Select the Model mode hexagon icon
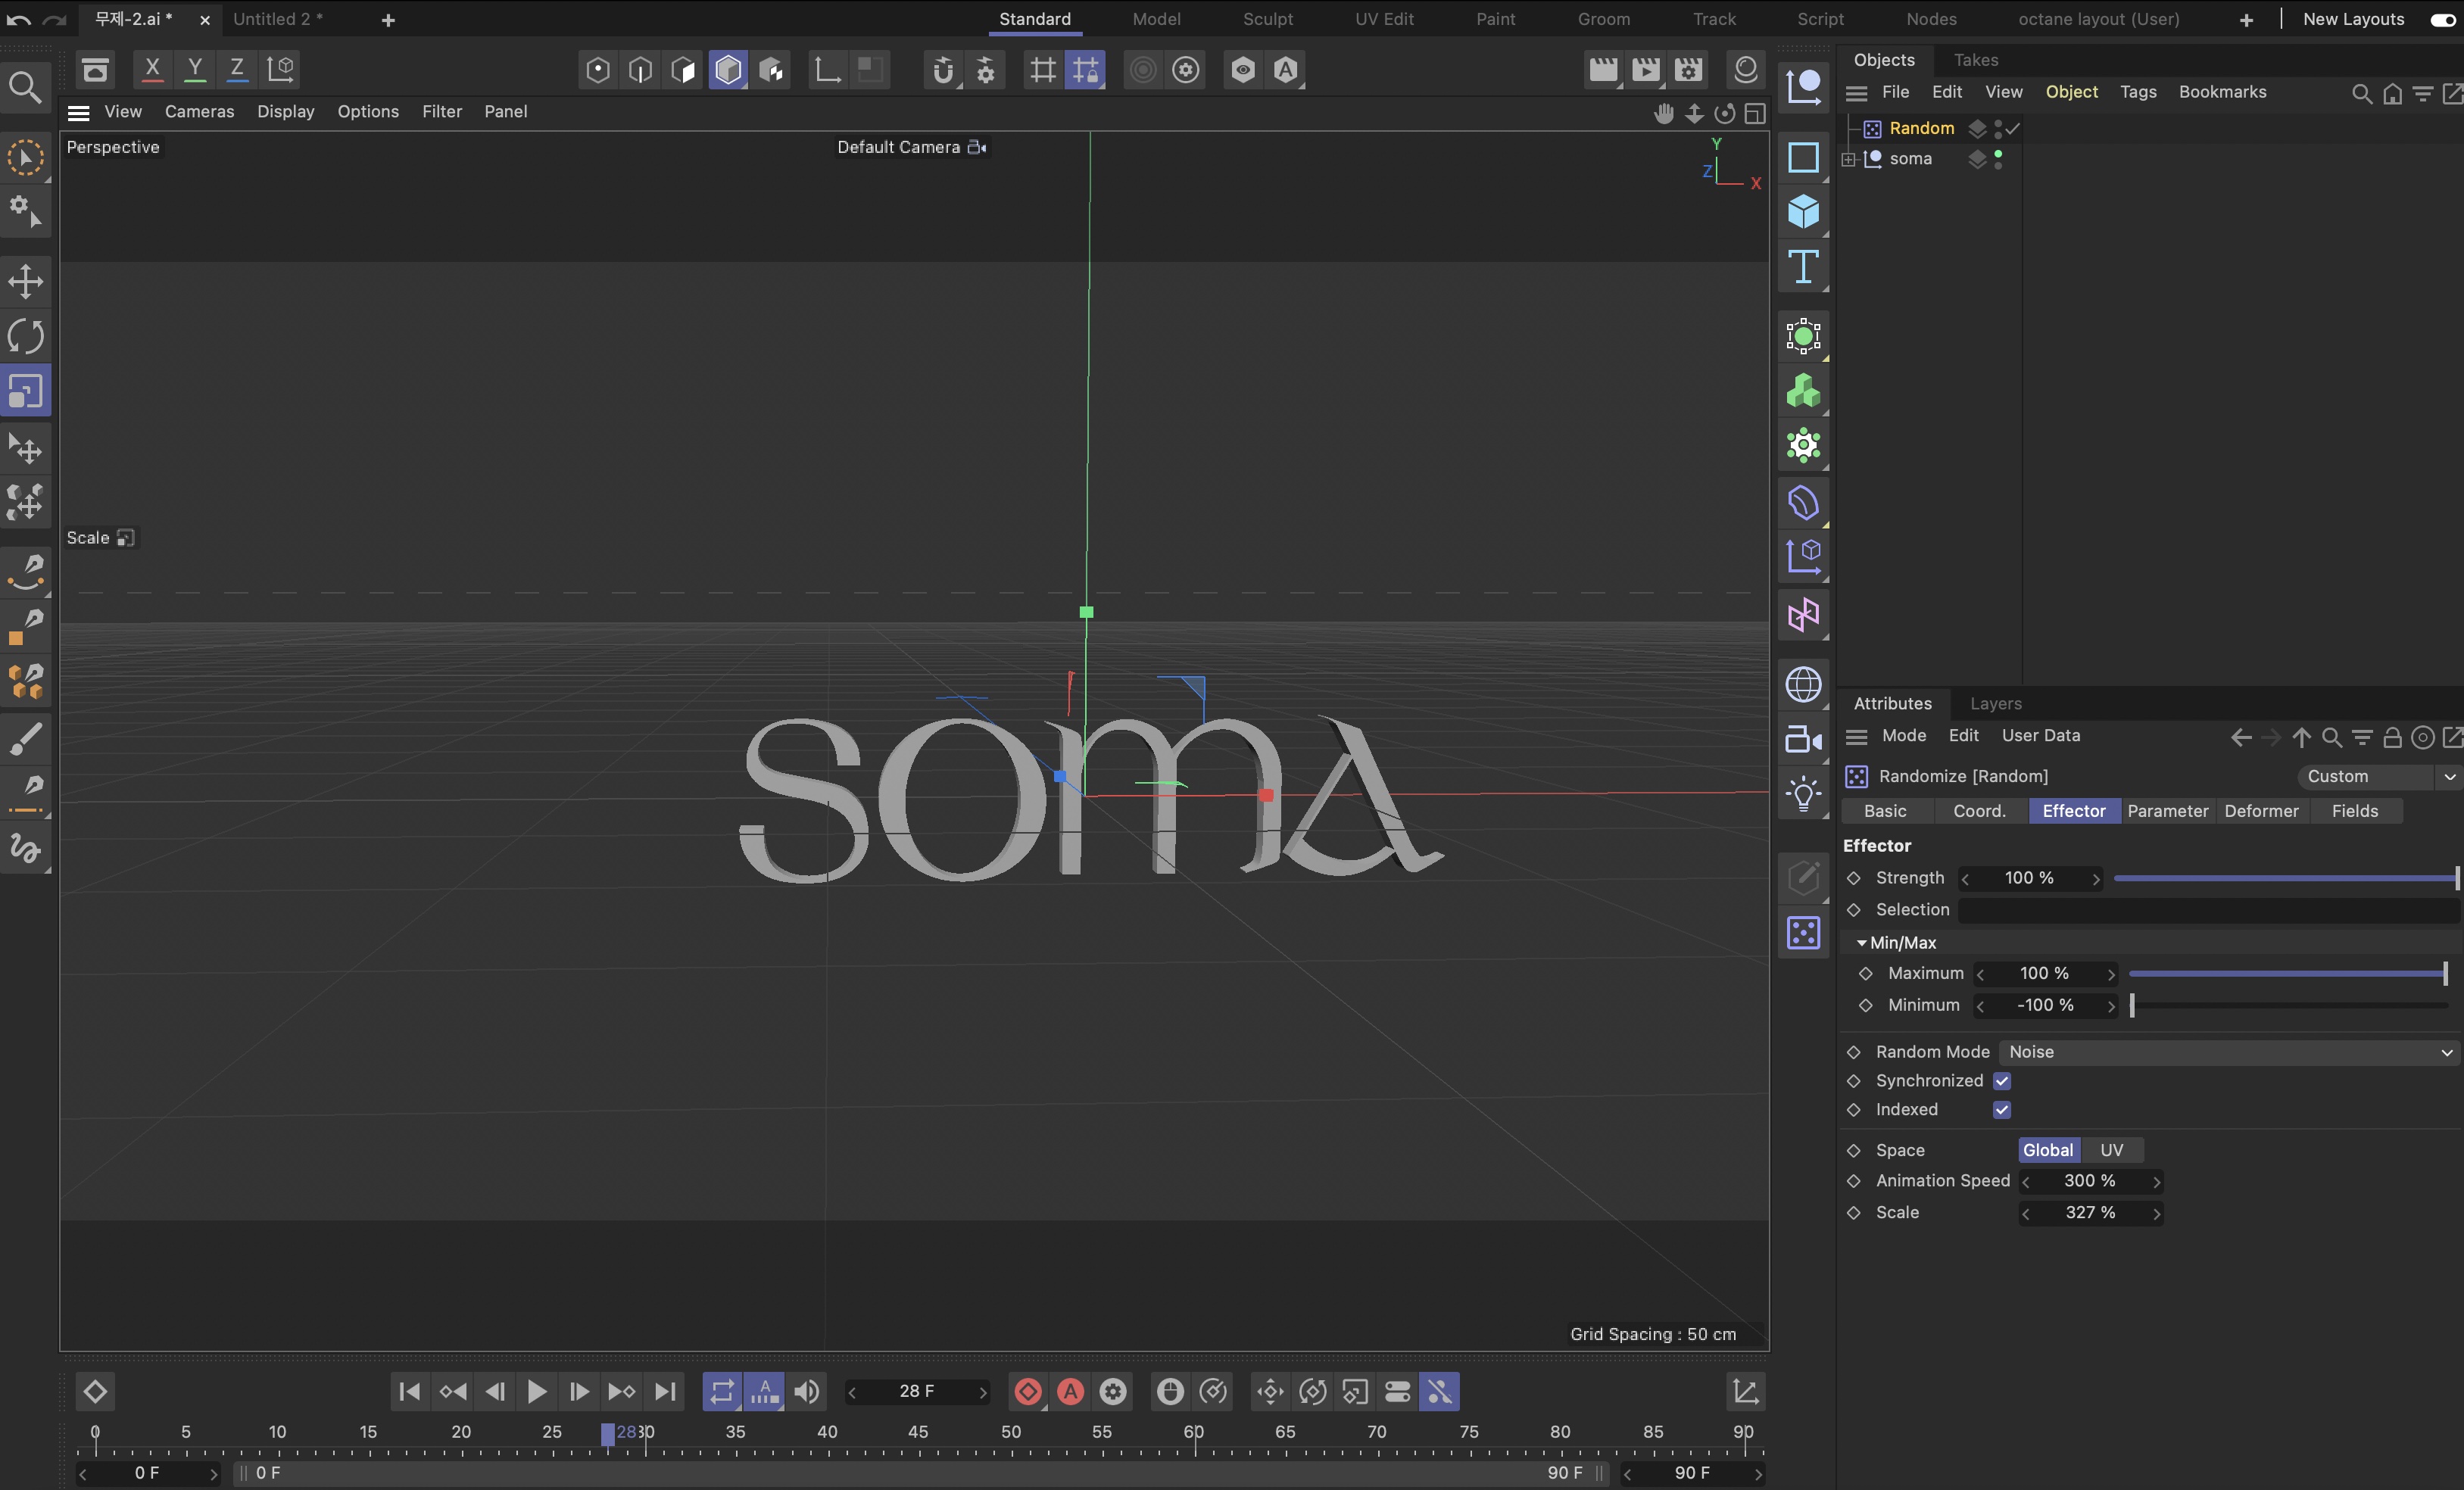Image resolution: width=2464 pixels, height=1490 pixels. click(x=728, y=69)
